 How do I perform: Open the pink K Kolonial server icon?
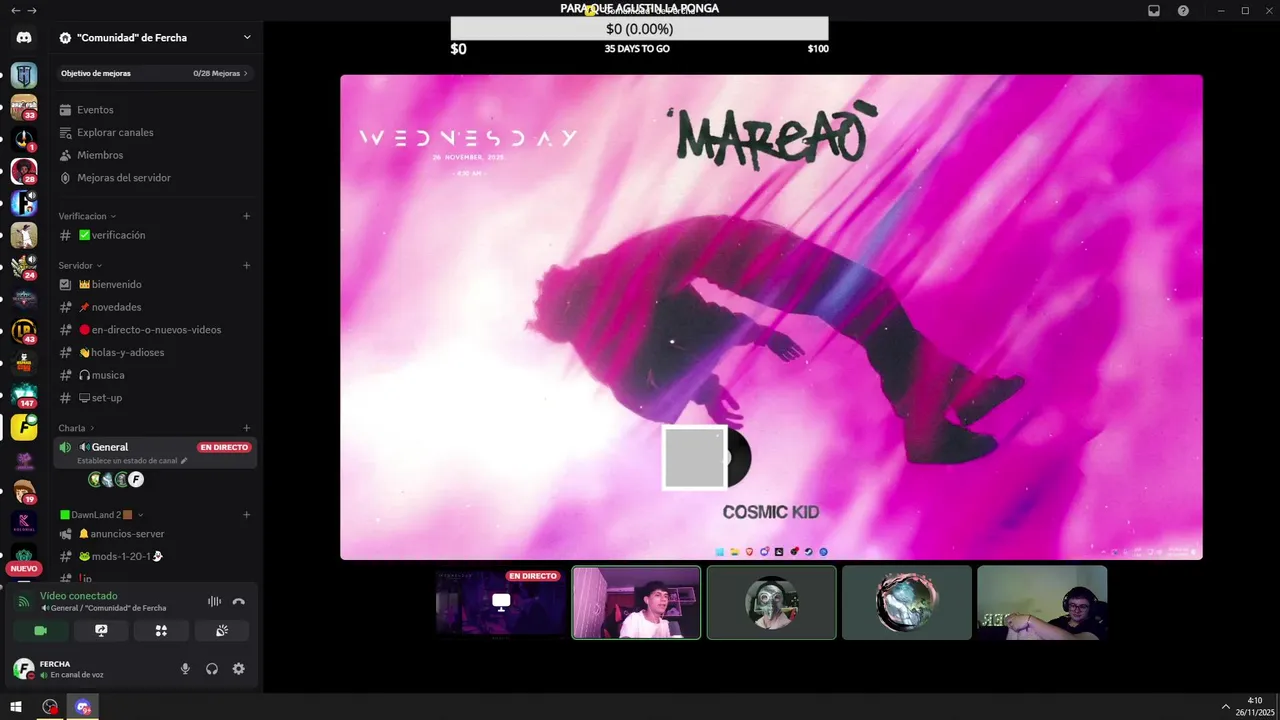point(24,523)
